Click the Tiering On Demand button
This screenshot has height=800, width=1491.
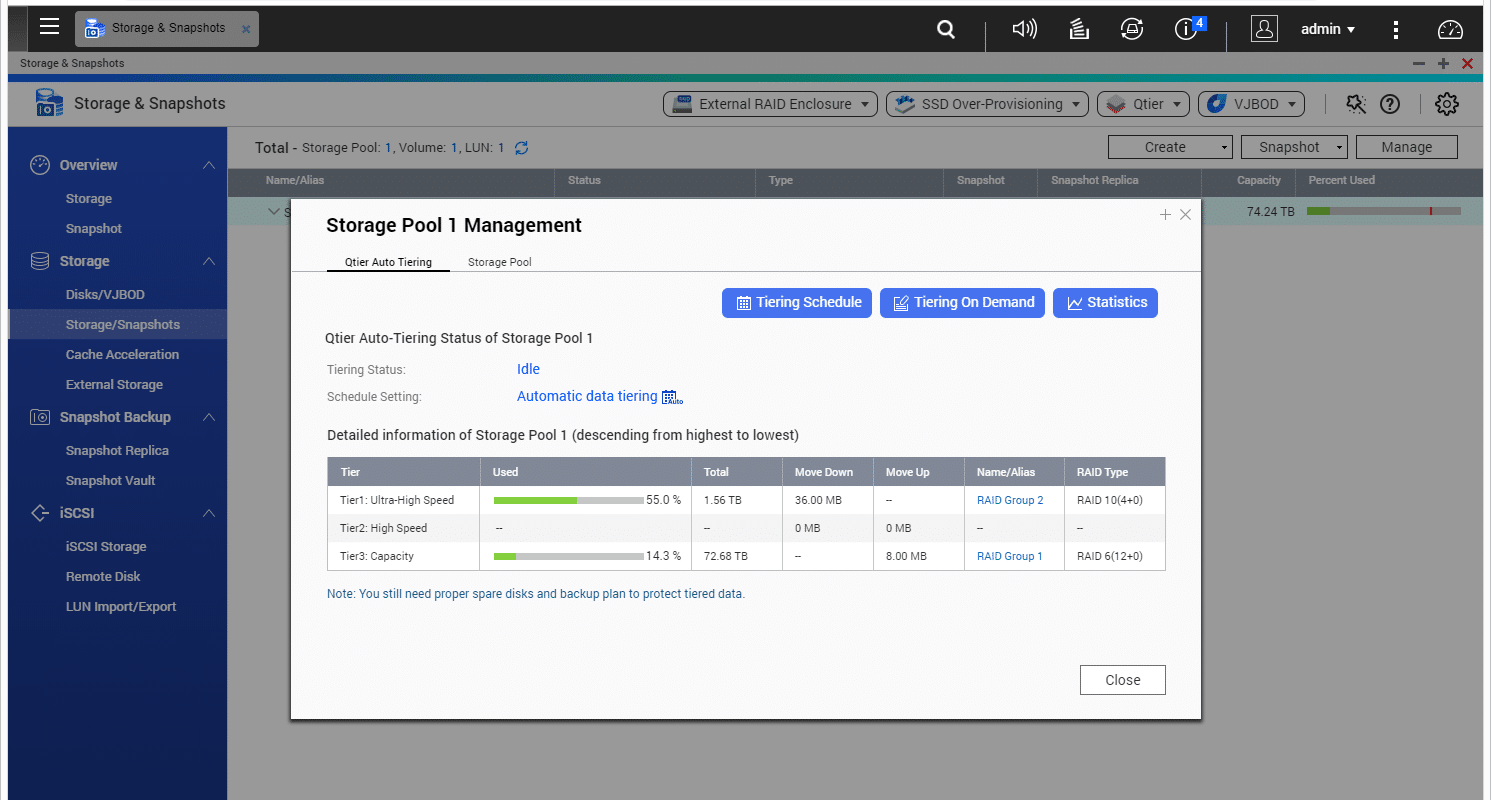coord(963,303)
